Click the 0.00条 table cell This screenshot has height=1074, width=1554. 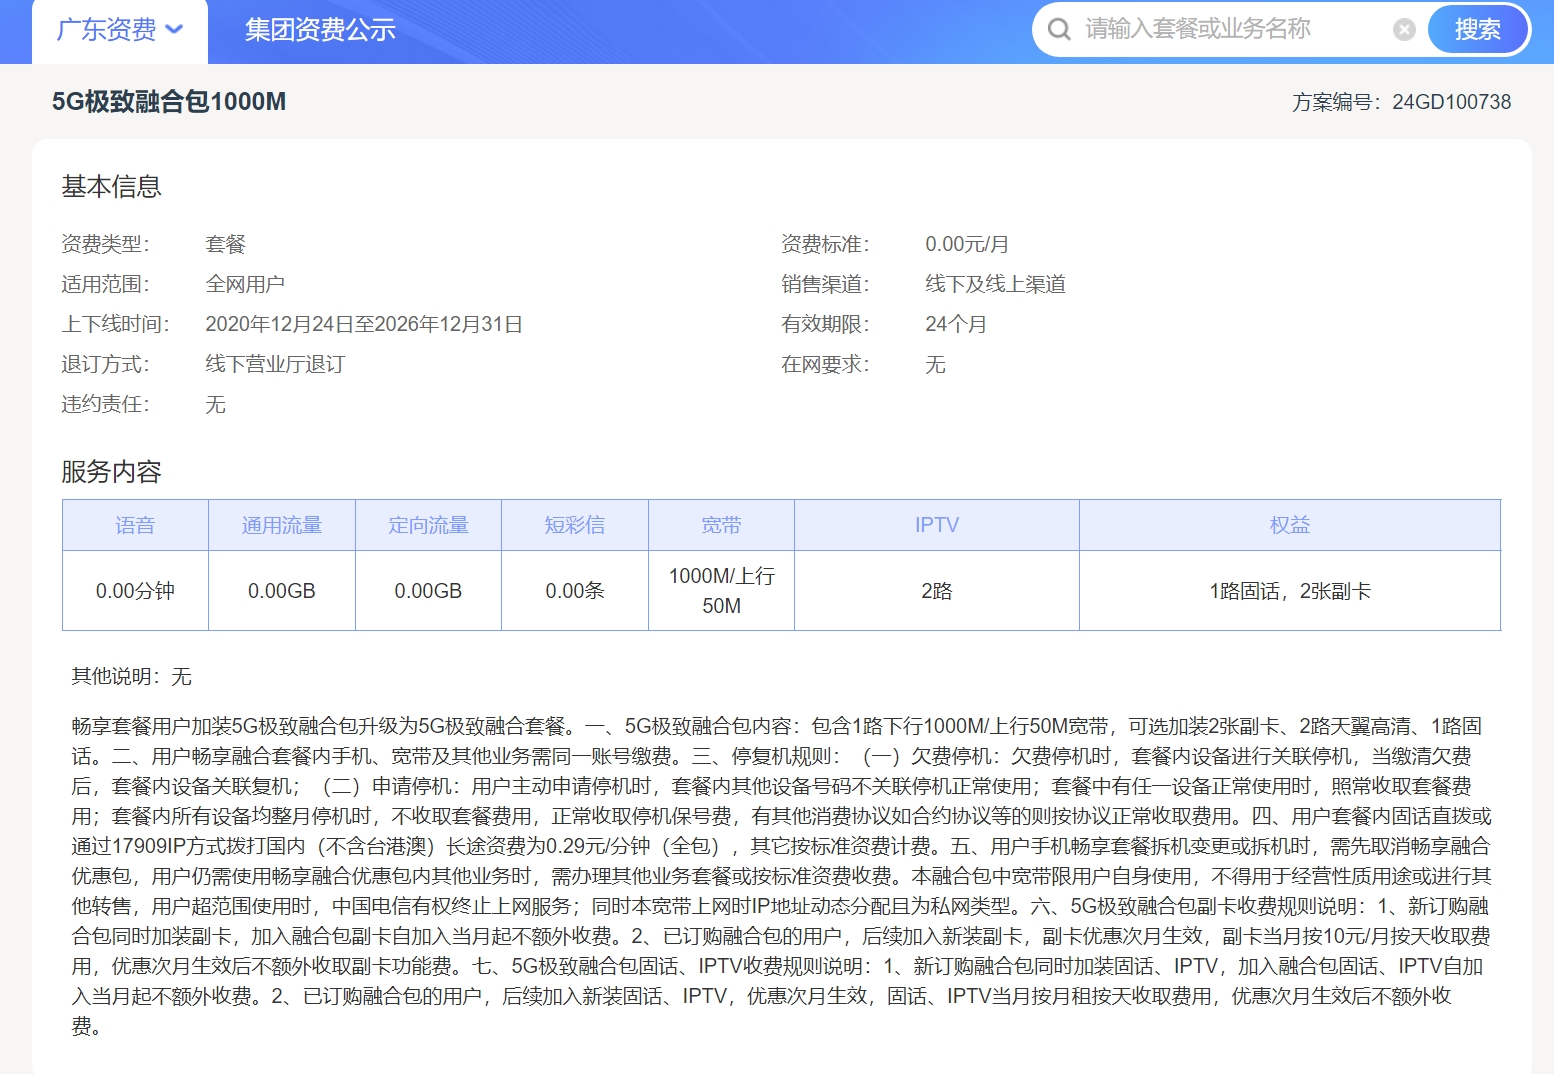(575, 591)
